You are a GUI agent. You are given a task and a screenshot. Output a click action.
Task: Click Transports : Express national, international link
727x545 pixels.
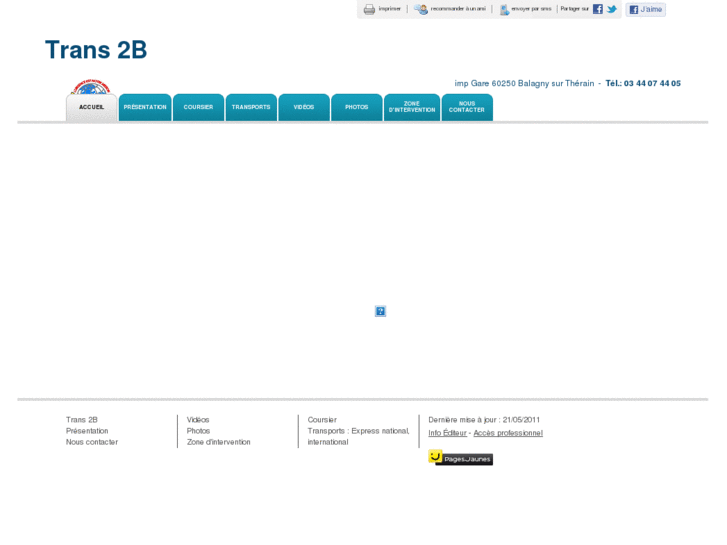[358, 436]
